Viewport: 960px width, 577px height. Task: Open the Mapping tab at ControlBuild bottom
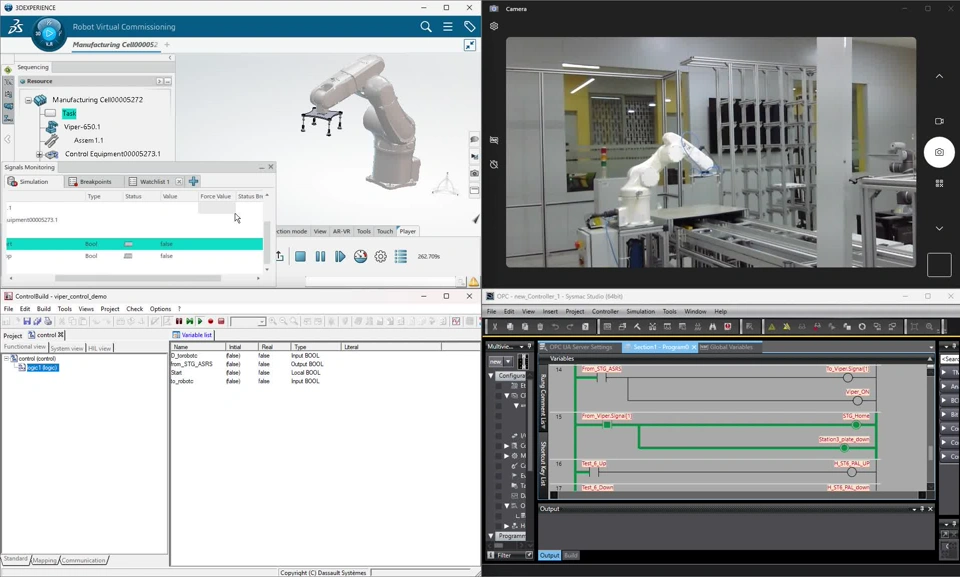click(x=44, y=560)
